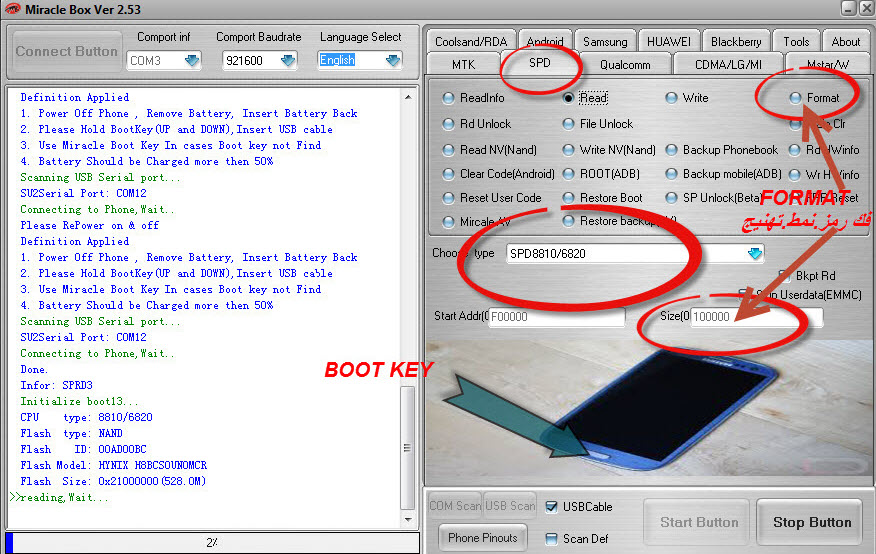
Task: Click the log scrollbar down arrow
Action: (408, 519)
